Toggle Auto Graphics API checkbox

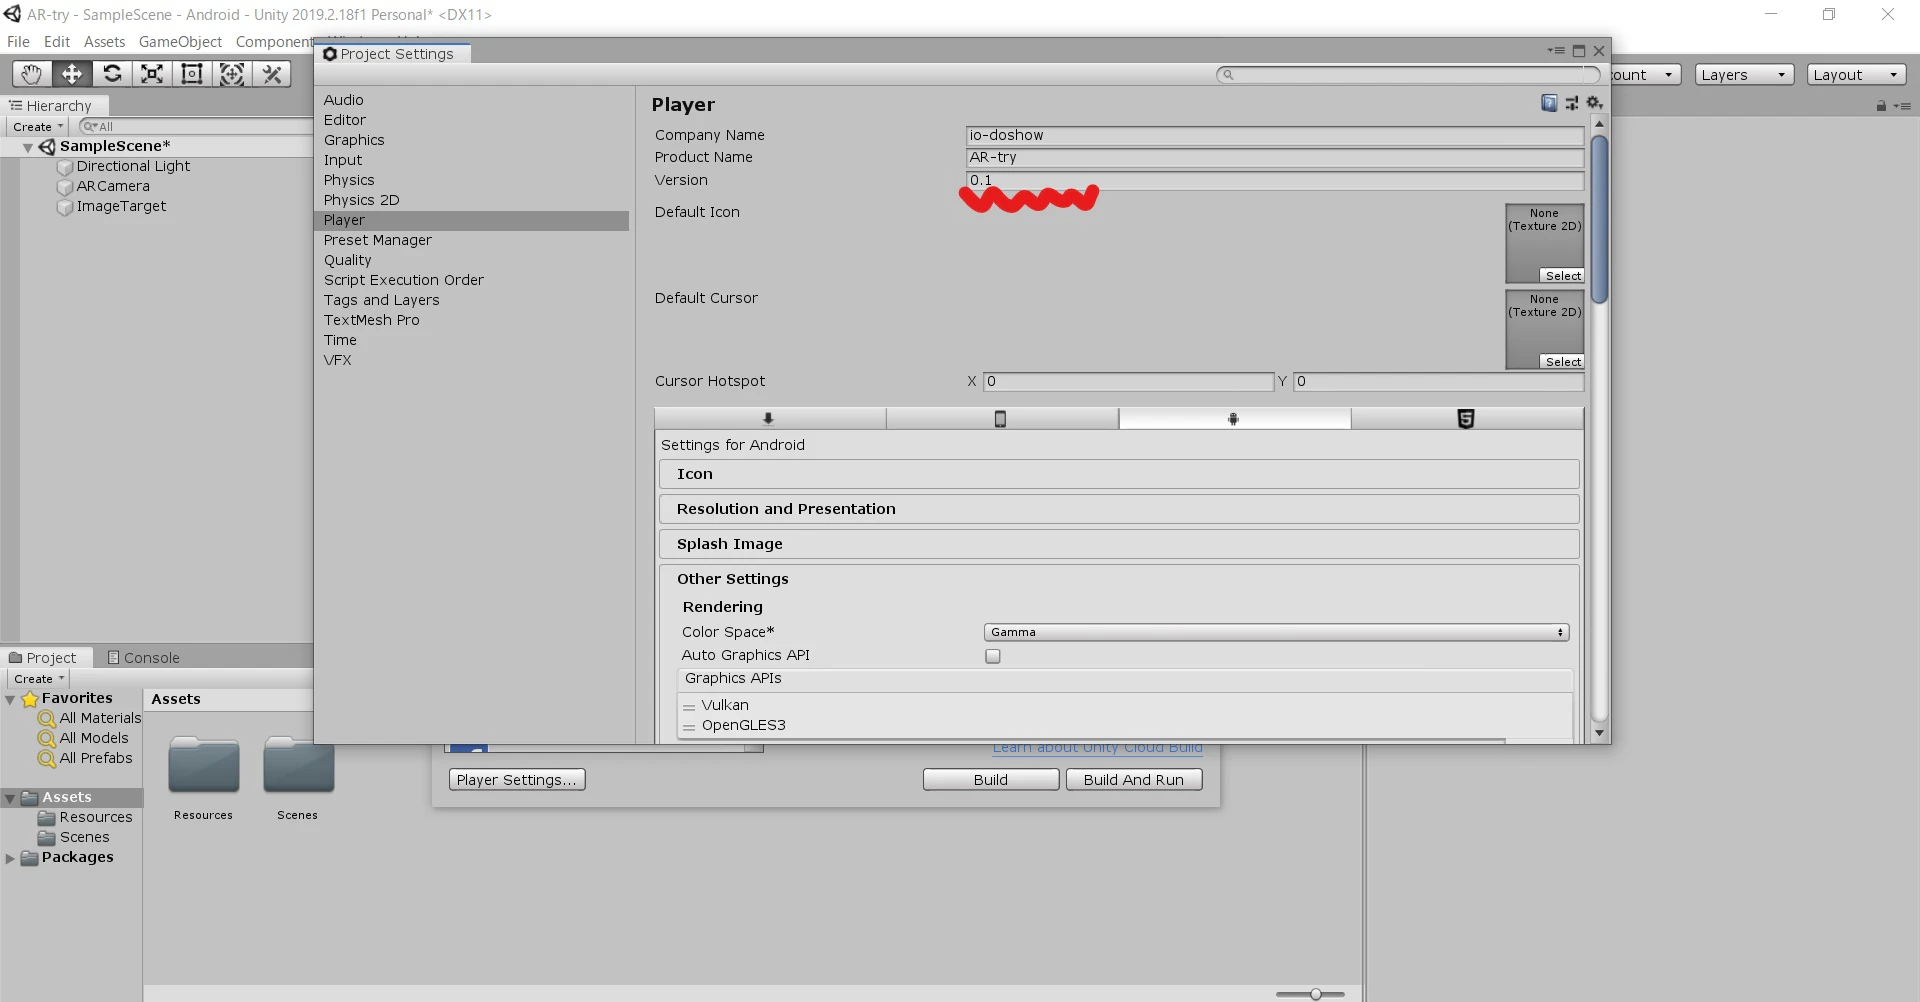(993, 656)
